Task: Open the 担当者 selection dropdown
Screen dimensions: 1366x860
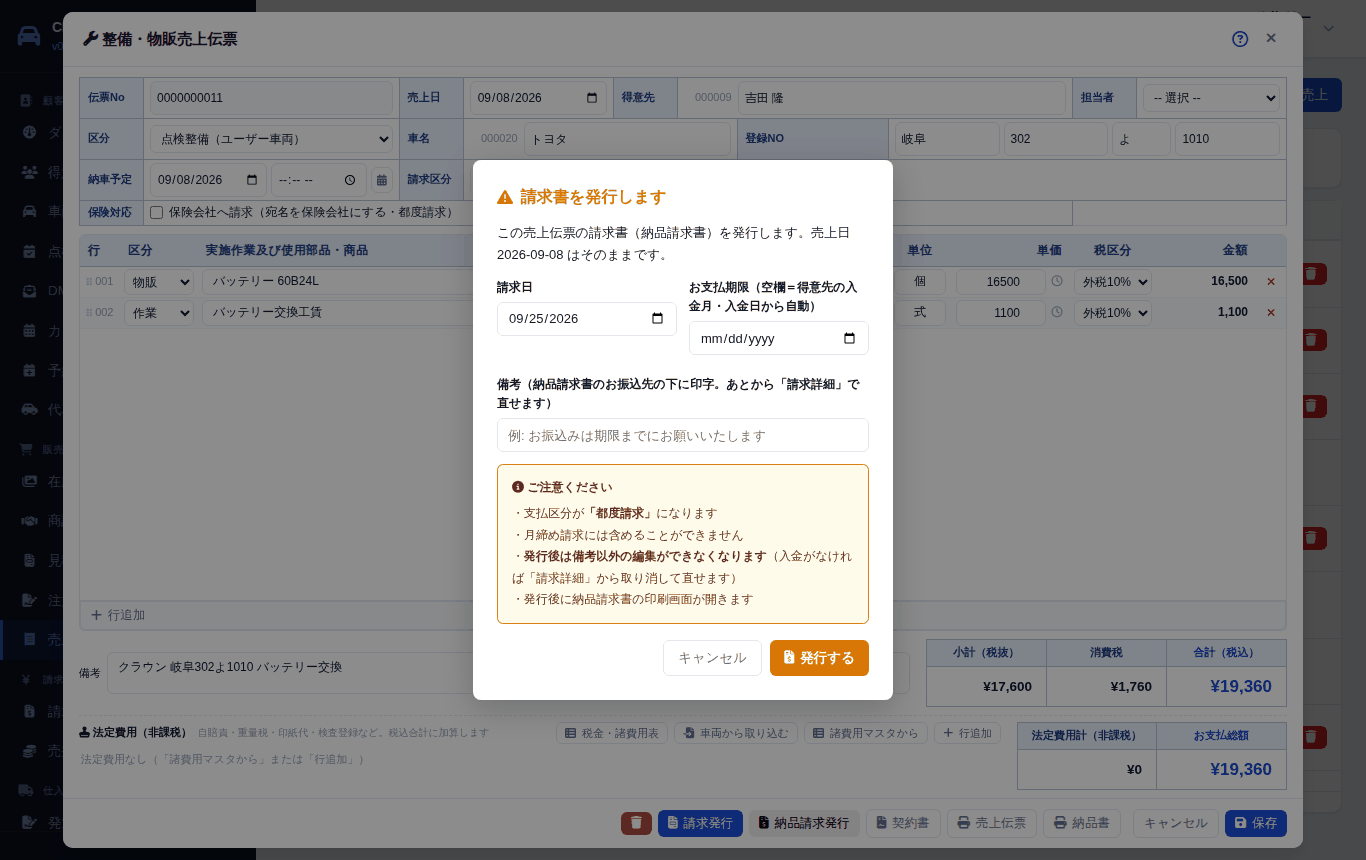Action: (x=1211, y=98)
